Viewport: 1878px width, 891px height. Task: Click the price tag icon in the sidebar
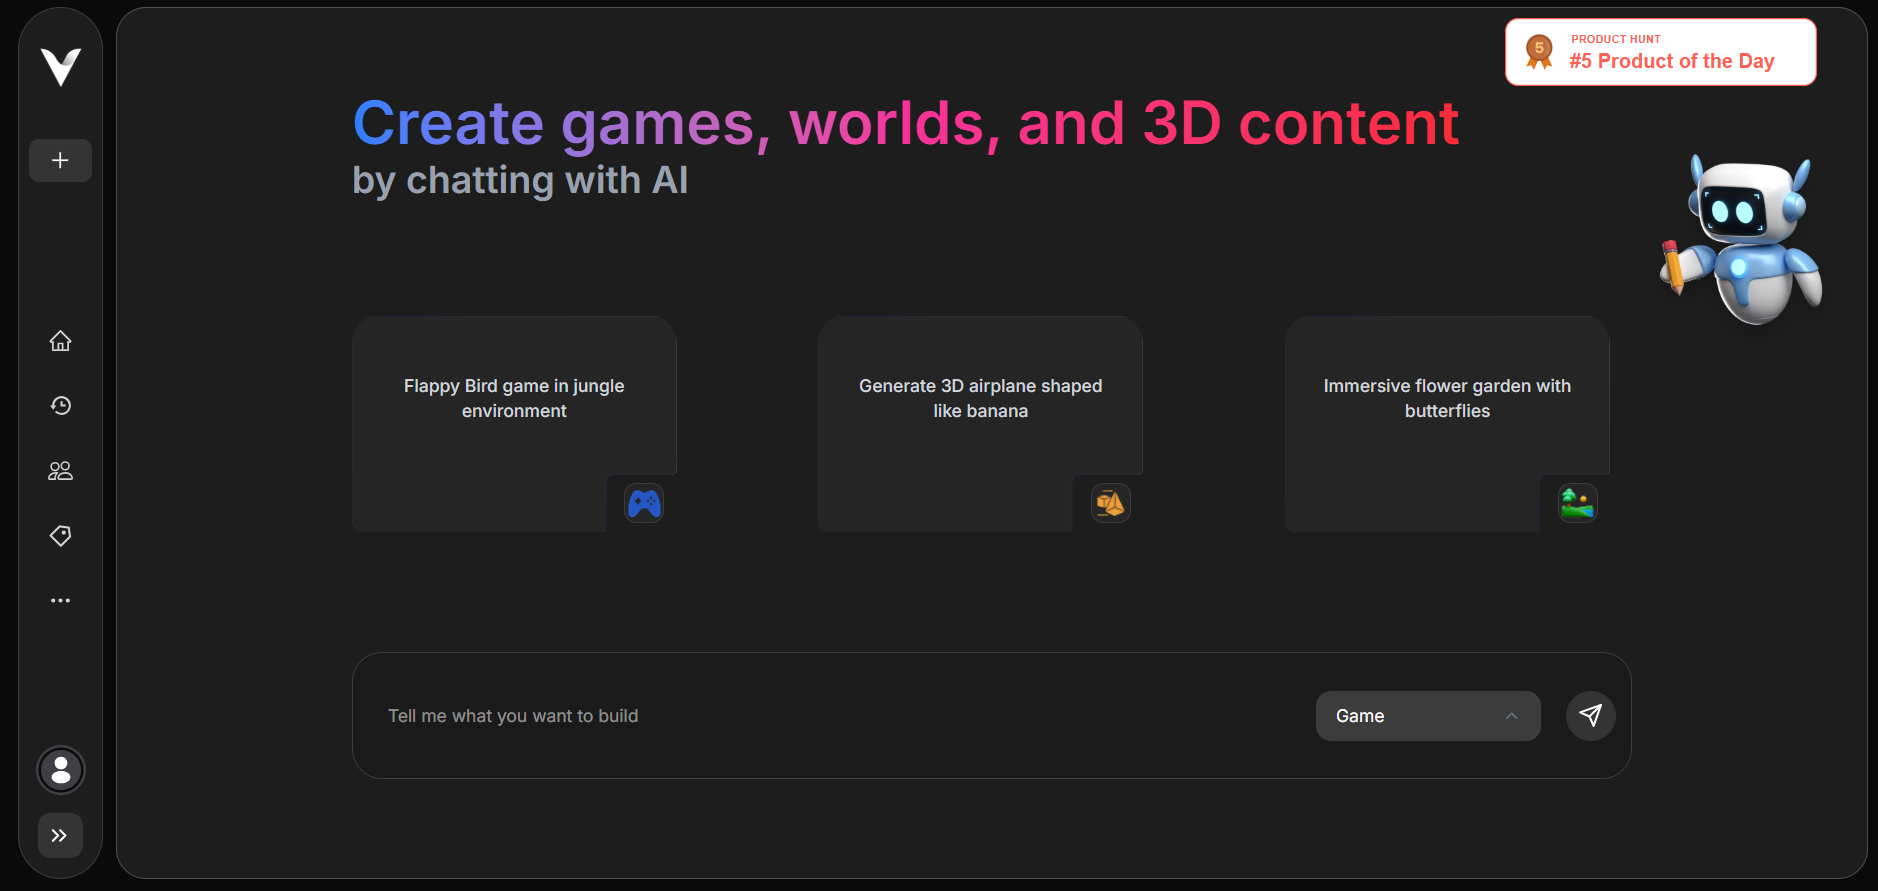pos(60,536)
